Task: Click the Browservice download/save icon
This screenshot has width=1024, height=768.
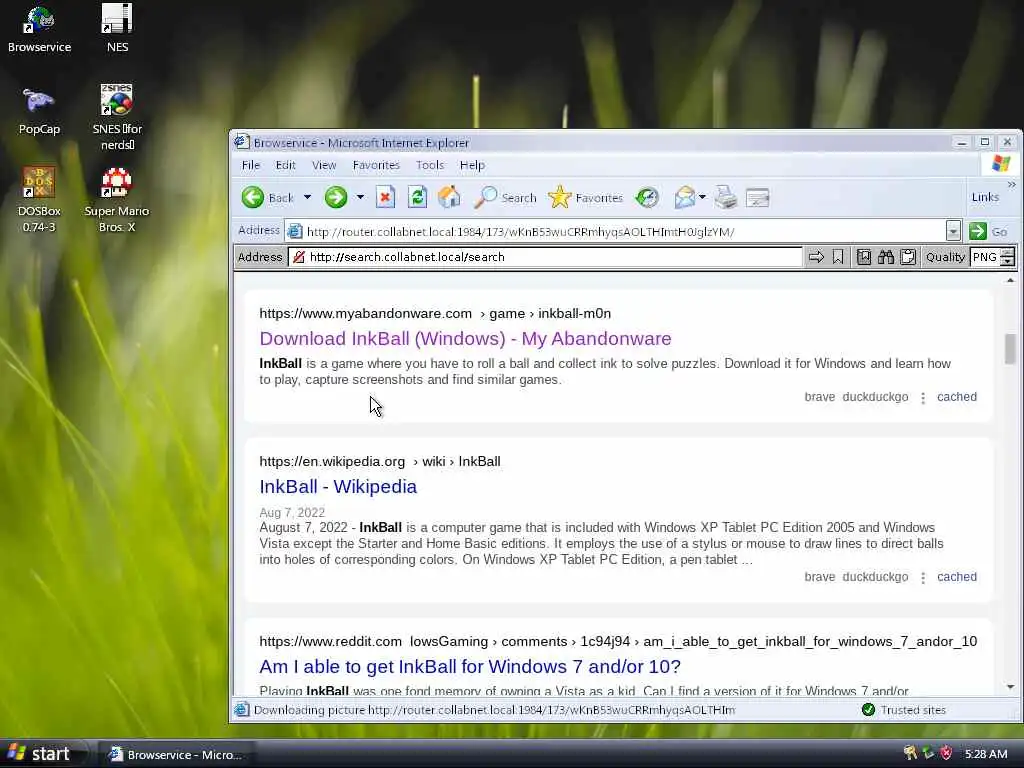Action: tap(864, 257)
